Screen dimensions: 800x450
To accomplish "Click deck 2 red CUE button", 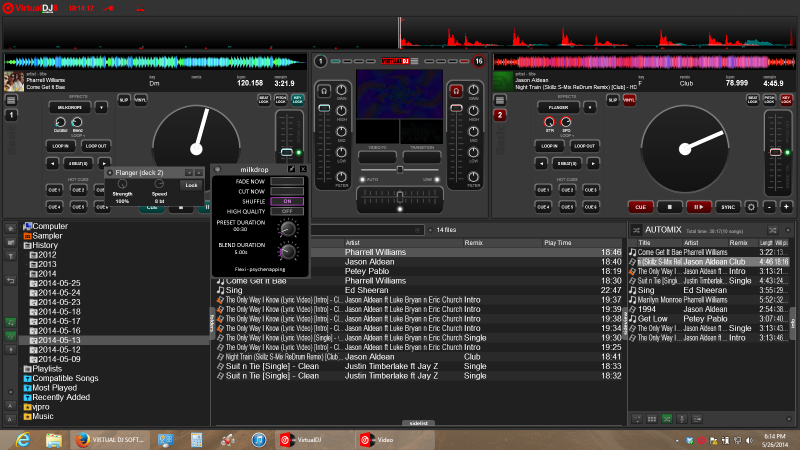I will tap(640, 207).
